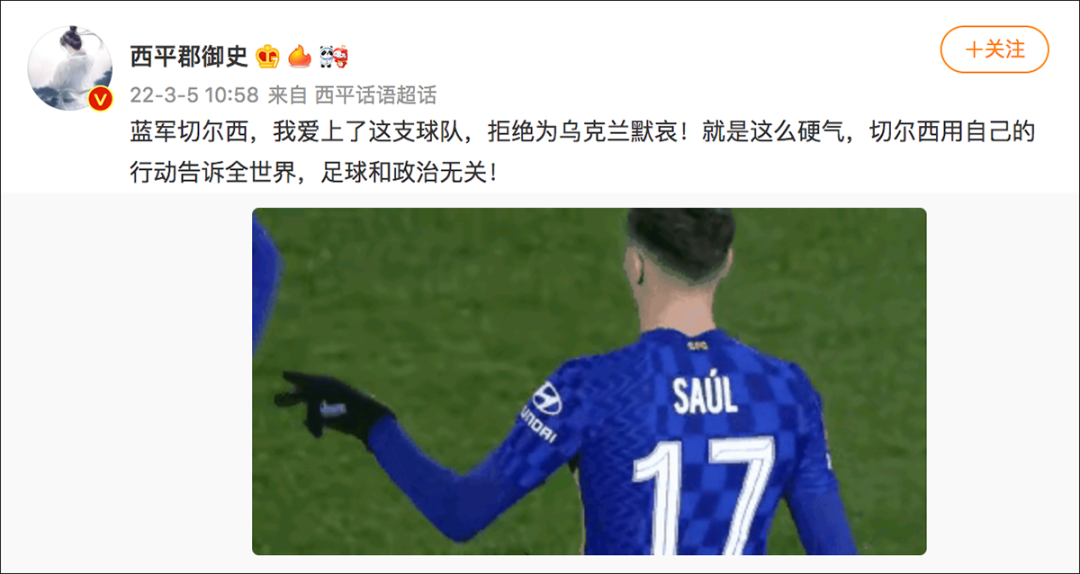The height and width of the screenshot is (574, 1080).
Task: Click the number 17 on jersey
Action: (704, 495)
